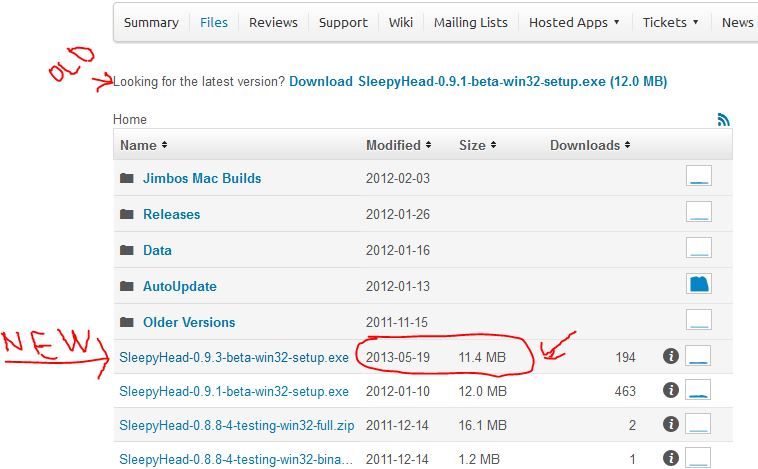This screenshot has width=758, height=469.
Task: View stats chart for 0.8.8-4-testing-win32-full.zip
Action: [x=698, y=423]
